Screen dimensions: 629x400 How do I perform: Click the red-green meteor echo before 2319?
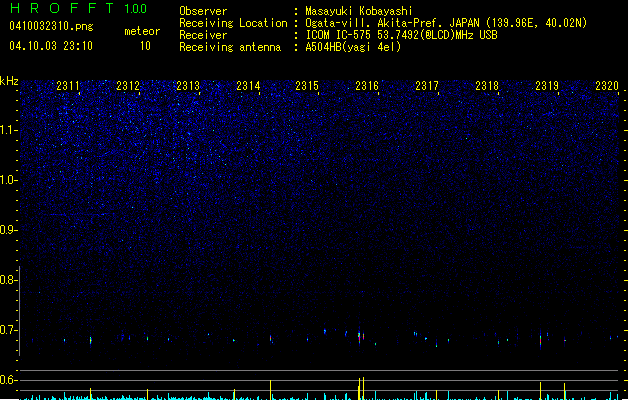pos(540,339)
